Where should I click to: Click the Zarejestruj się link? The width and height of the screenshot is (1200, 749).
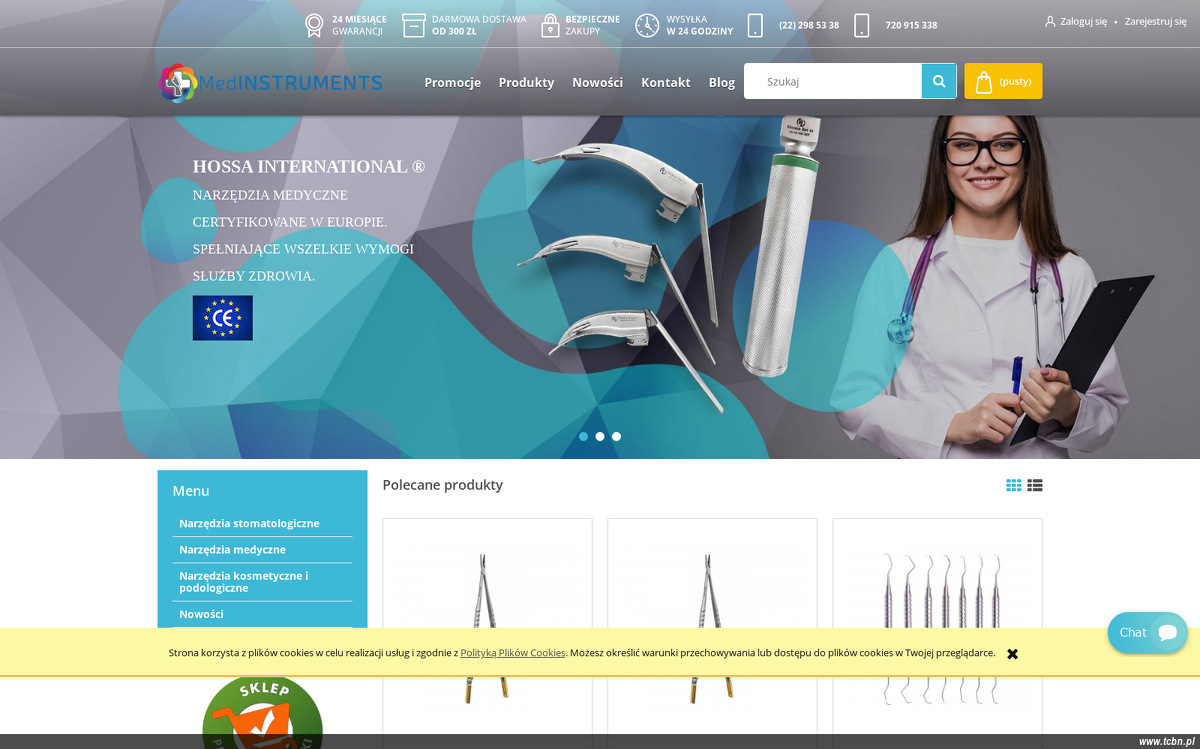click(1155, 21)
